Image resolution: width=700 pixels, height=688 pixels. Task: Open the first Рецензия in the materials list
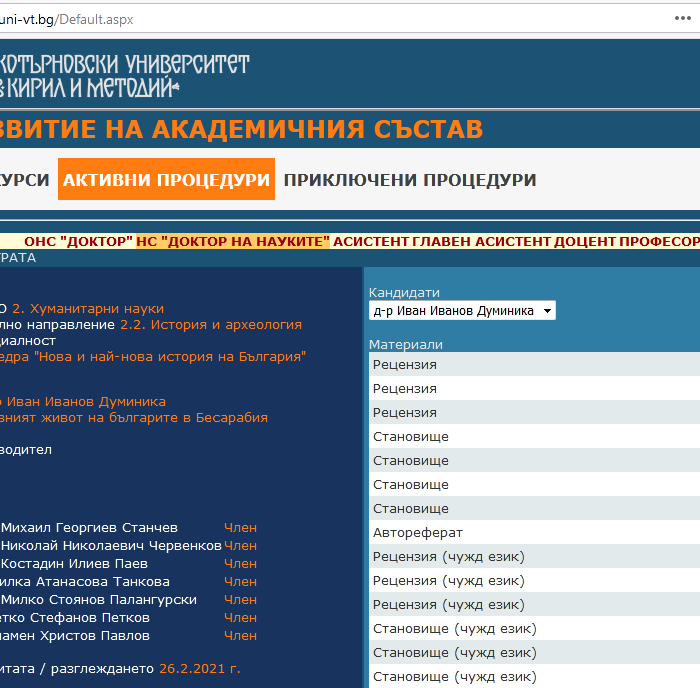pos(405,364)
